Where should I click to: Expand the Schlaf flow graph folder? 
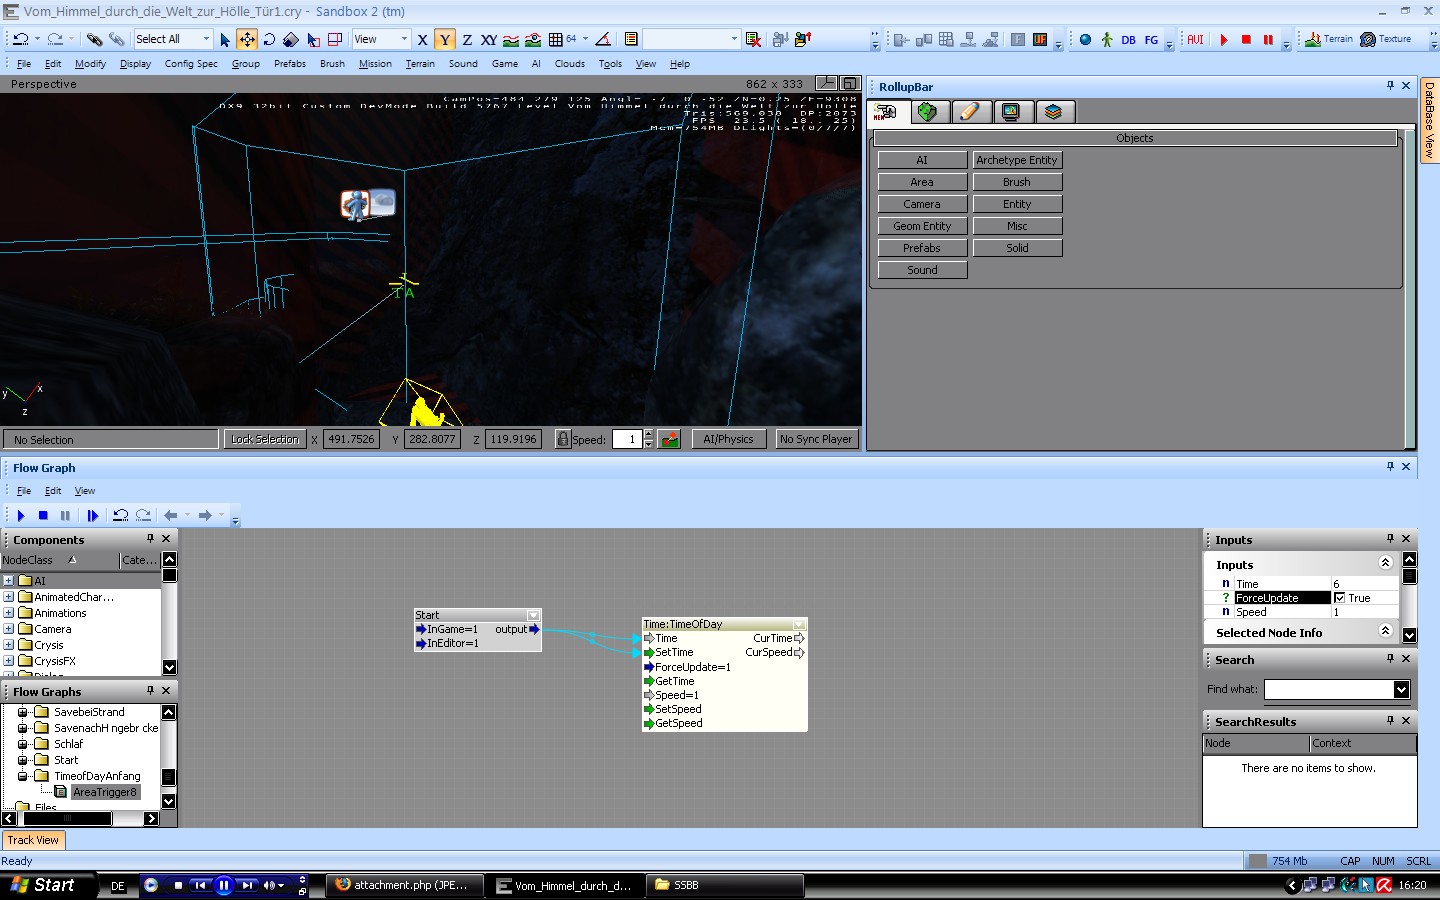click(x=23, y=744)
